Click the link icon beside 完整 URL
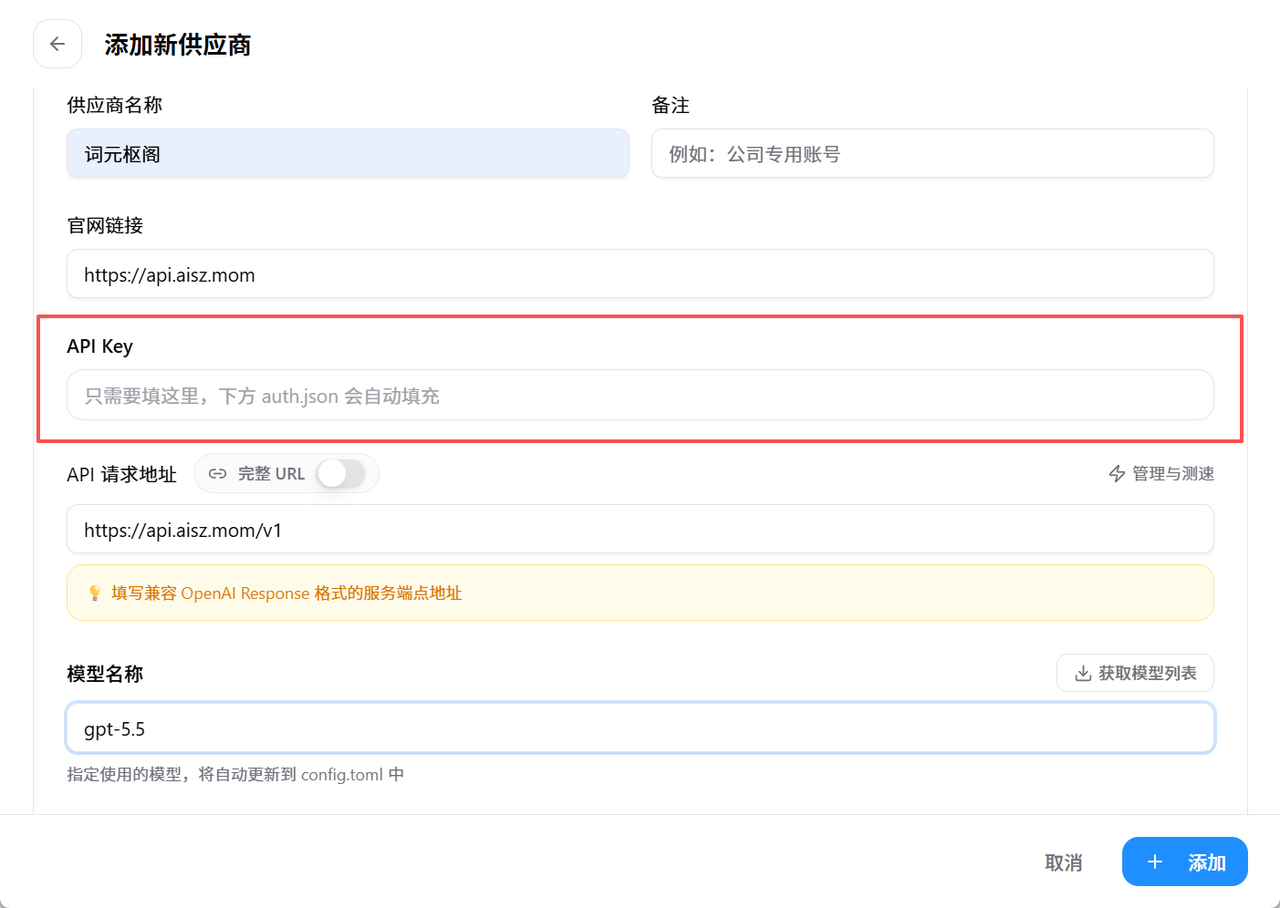Viewport: 1280px width, 908px height. (x=217, y=474)
